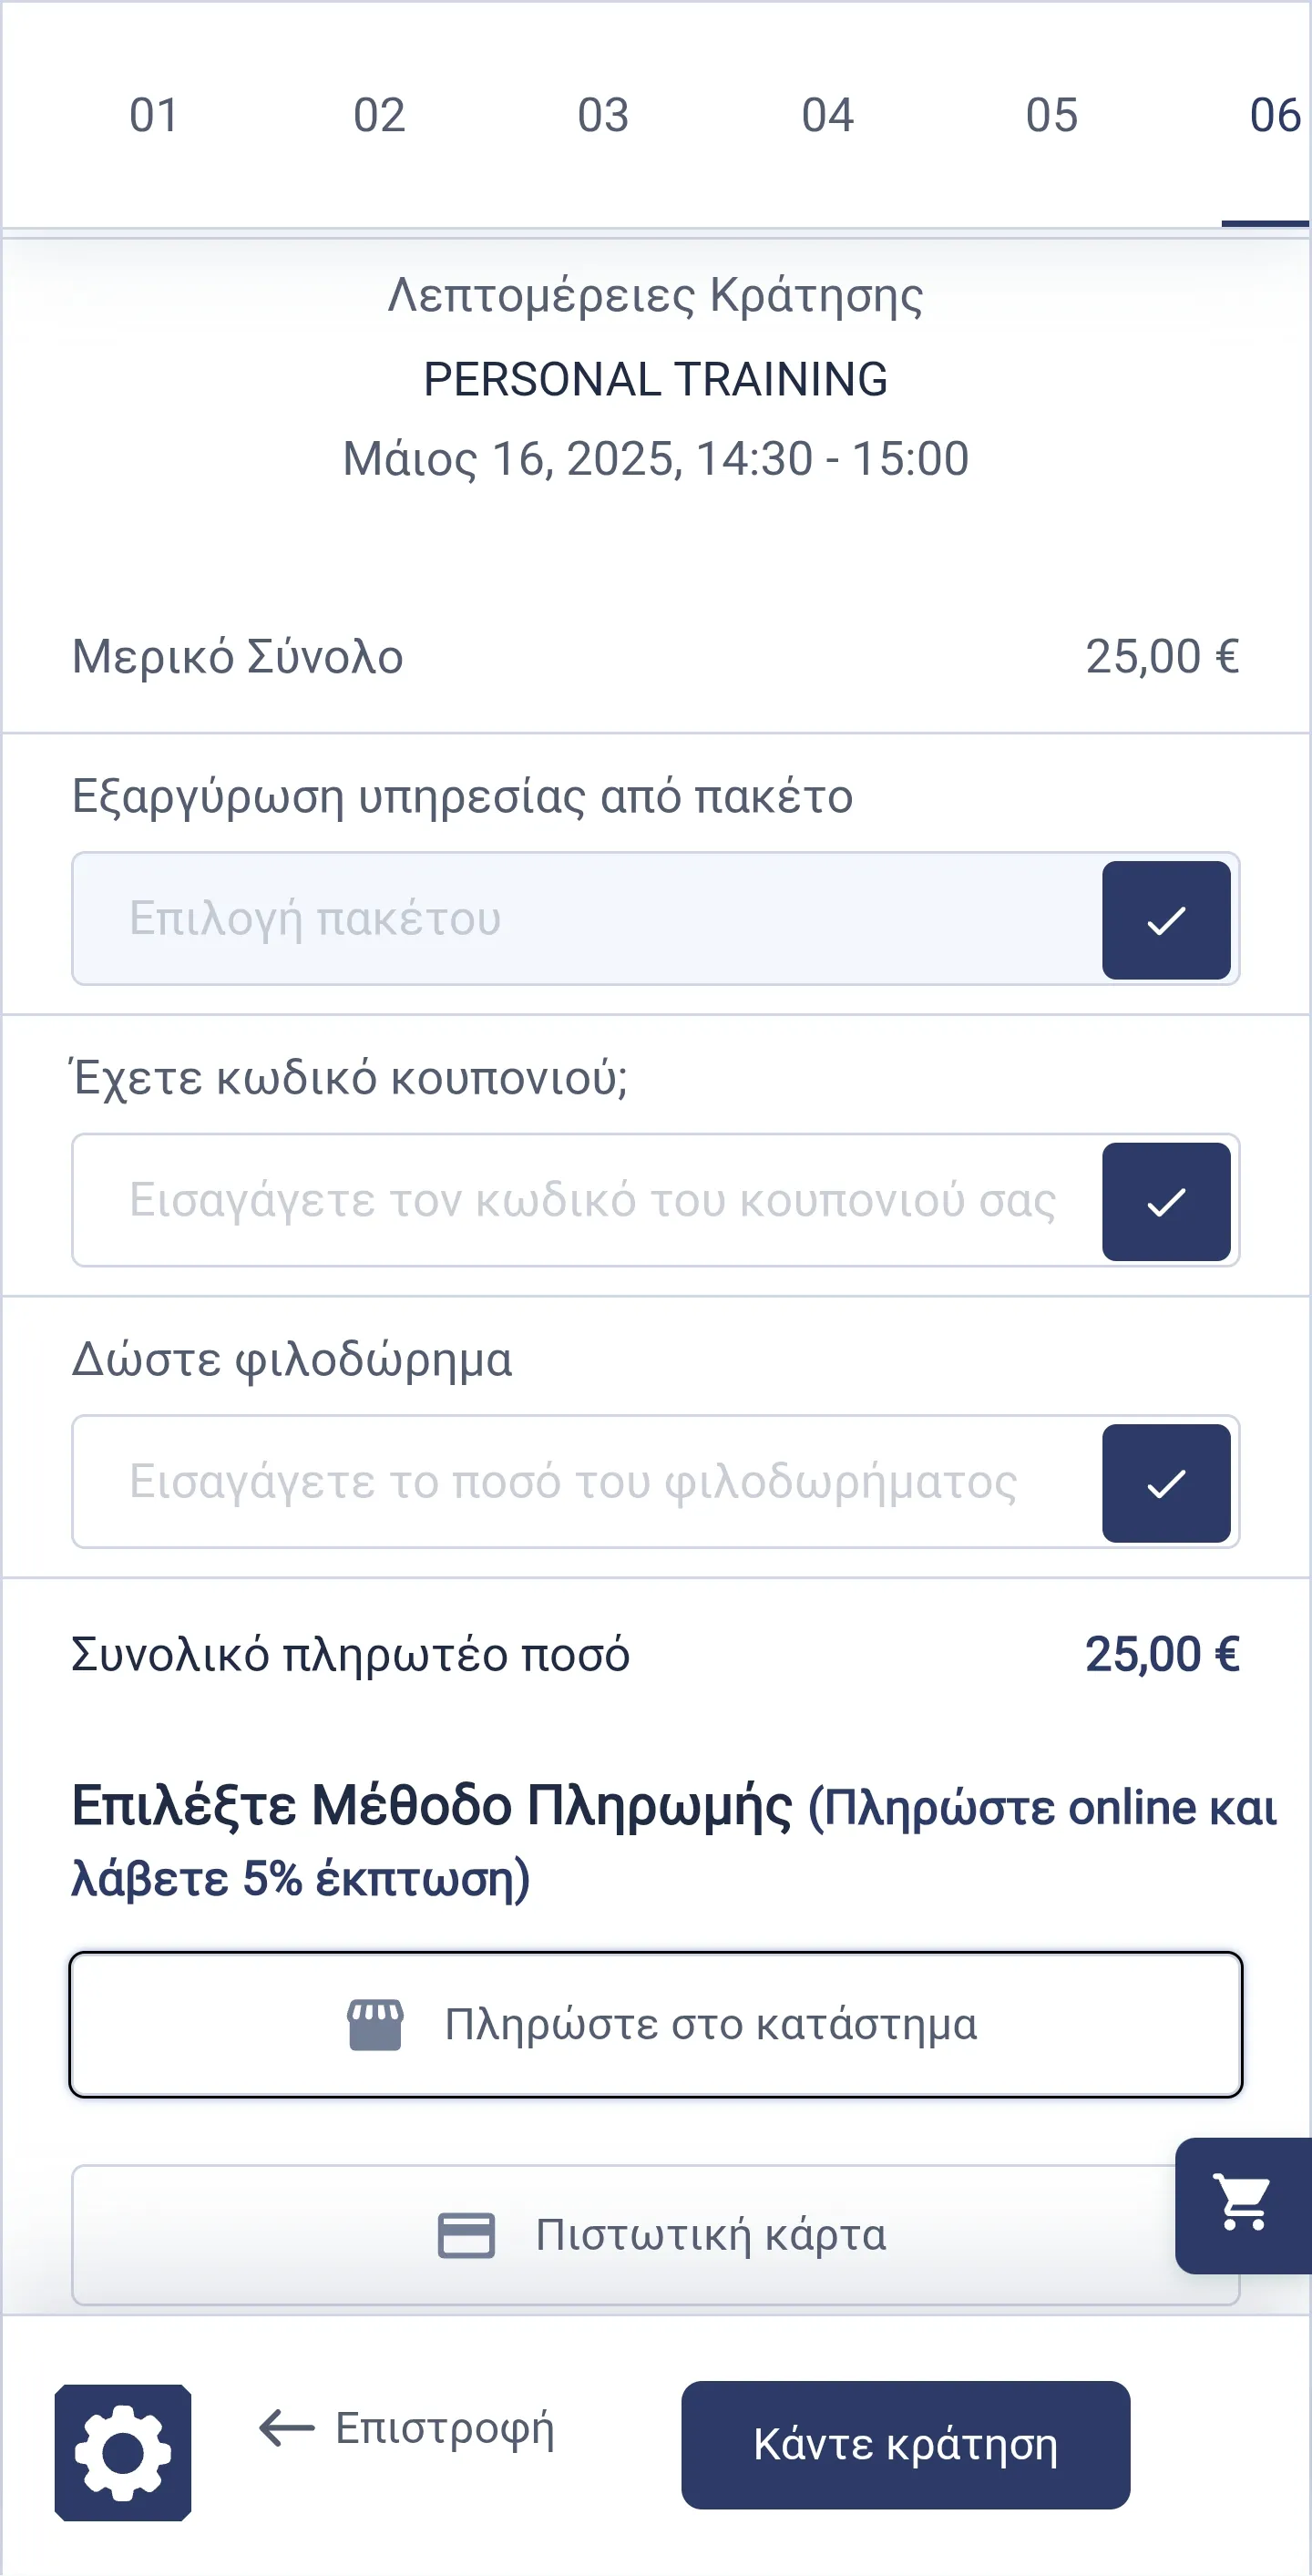Viewport: 1312px width, 2576px height.
Task: Switch to step 03 tab
Action: click(603, 116)
